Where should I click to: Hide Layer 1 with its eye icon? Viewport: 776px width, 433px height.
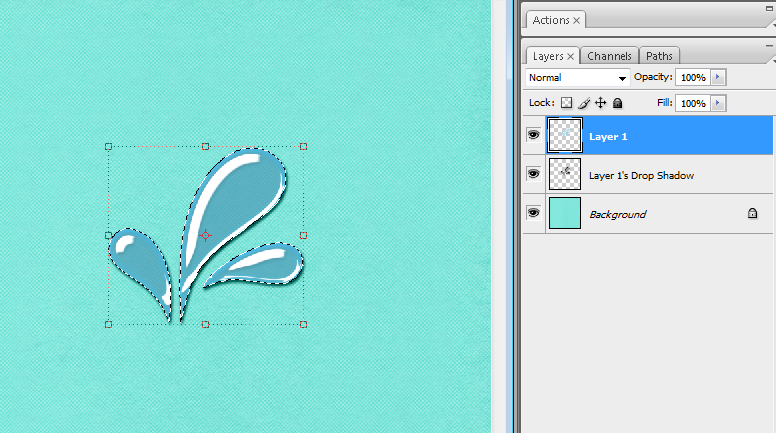pyautogui.click(x=534, y=135)
